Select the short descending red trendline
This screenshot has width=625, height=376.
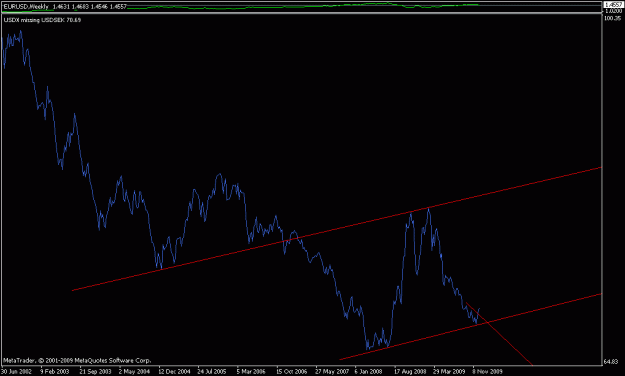click(x=499, y=334)
